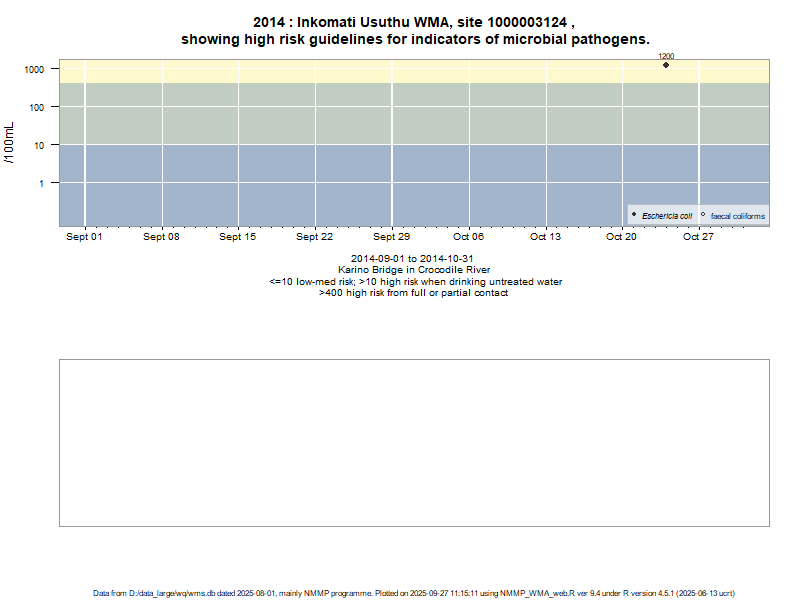Image resolution: width=800 pixels, height=600 pixels.
Task: Click the faecal coliforms legend label
Action: point(737,216)
